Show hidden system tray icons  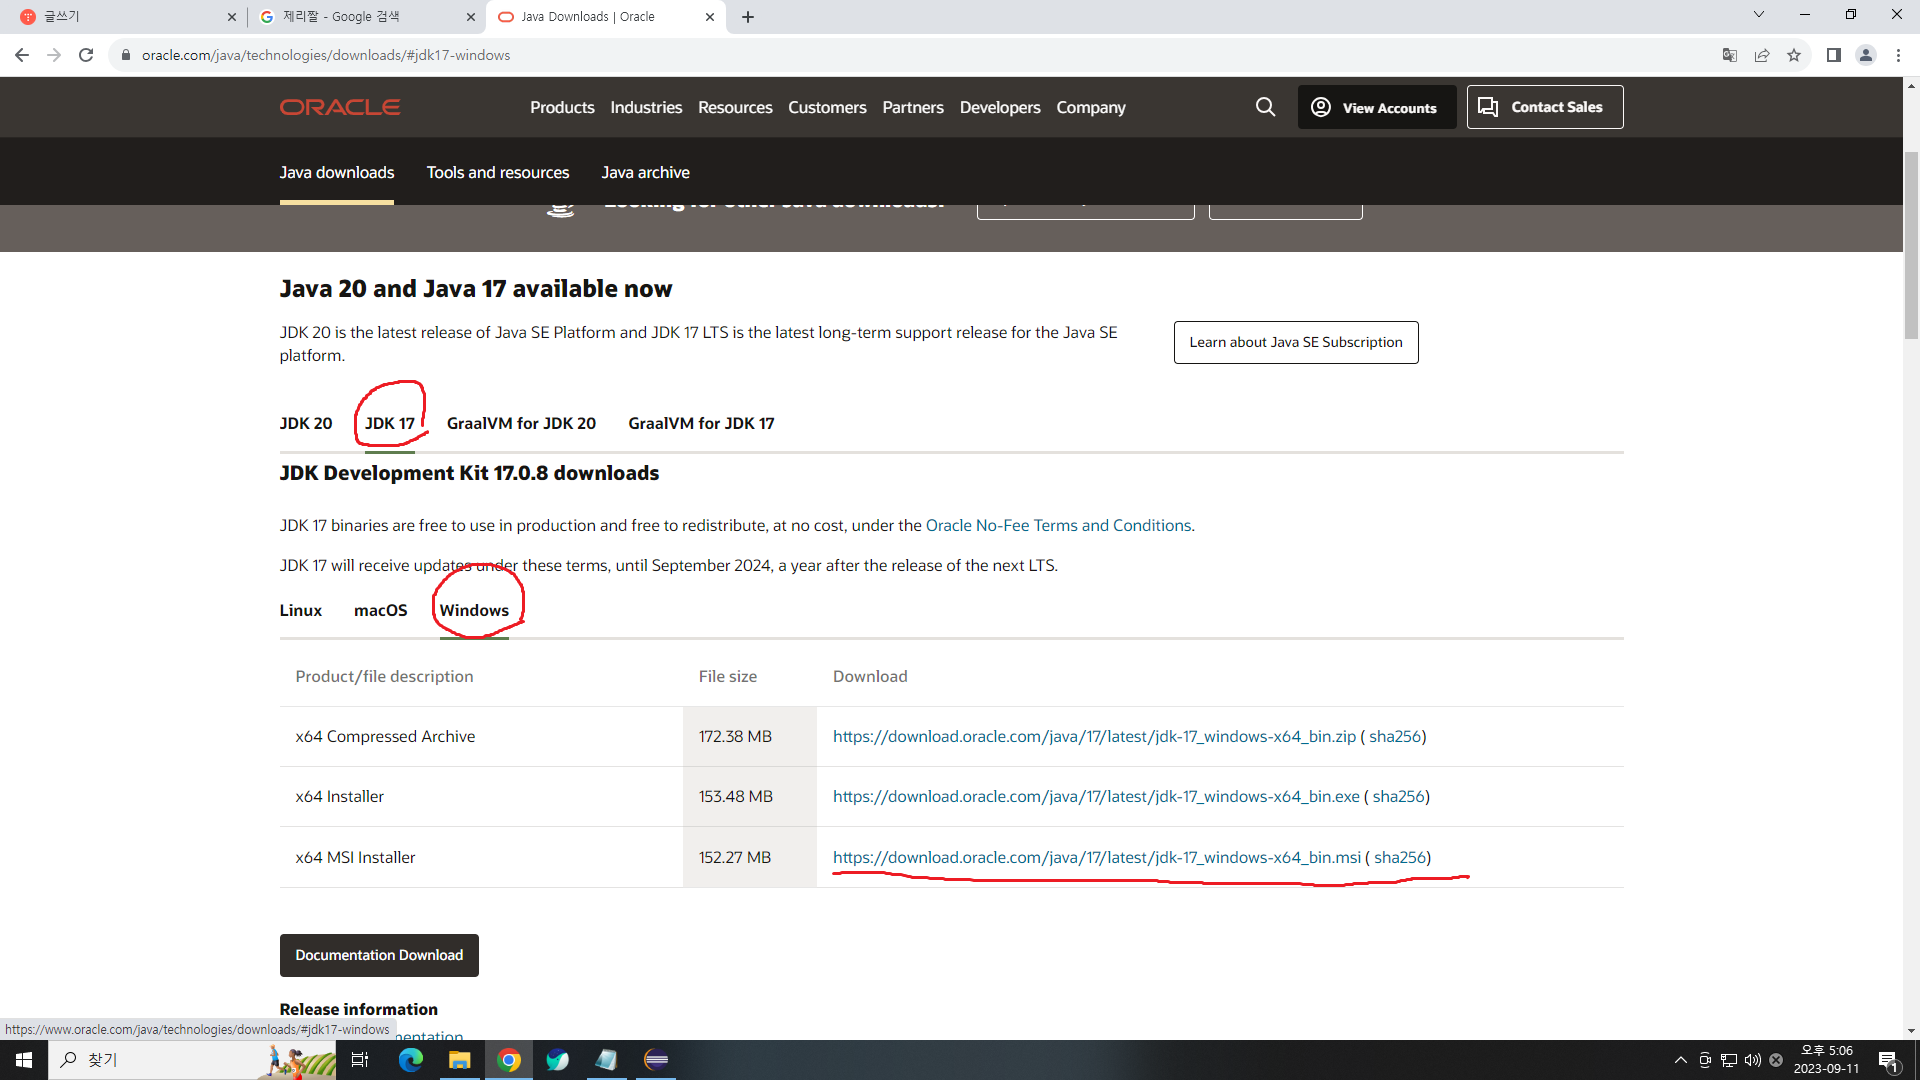(x=1680, y=1060)
